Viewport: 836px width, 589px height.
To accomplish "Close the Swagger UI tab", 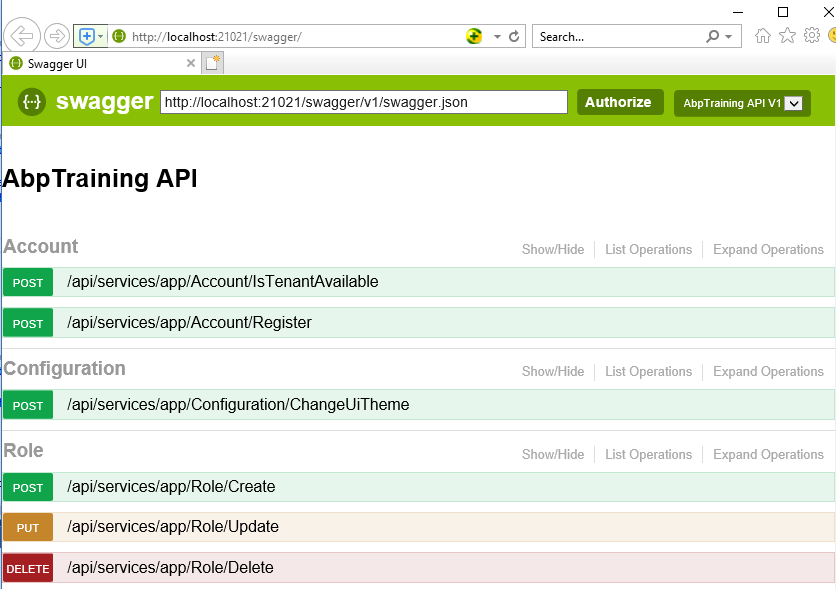I will [191, 63].
